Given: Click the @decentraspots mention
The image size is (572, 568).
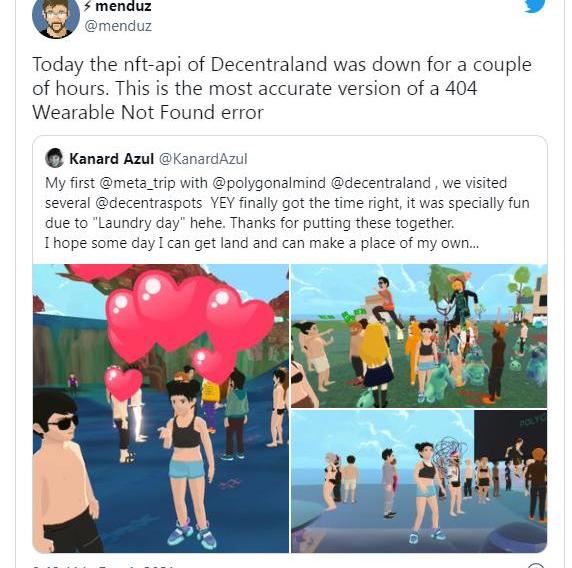Looking at the screenshot, I should (x=149, y=203).
